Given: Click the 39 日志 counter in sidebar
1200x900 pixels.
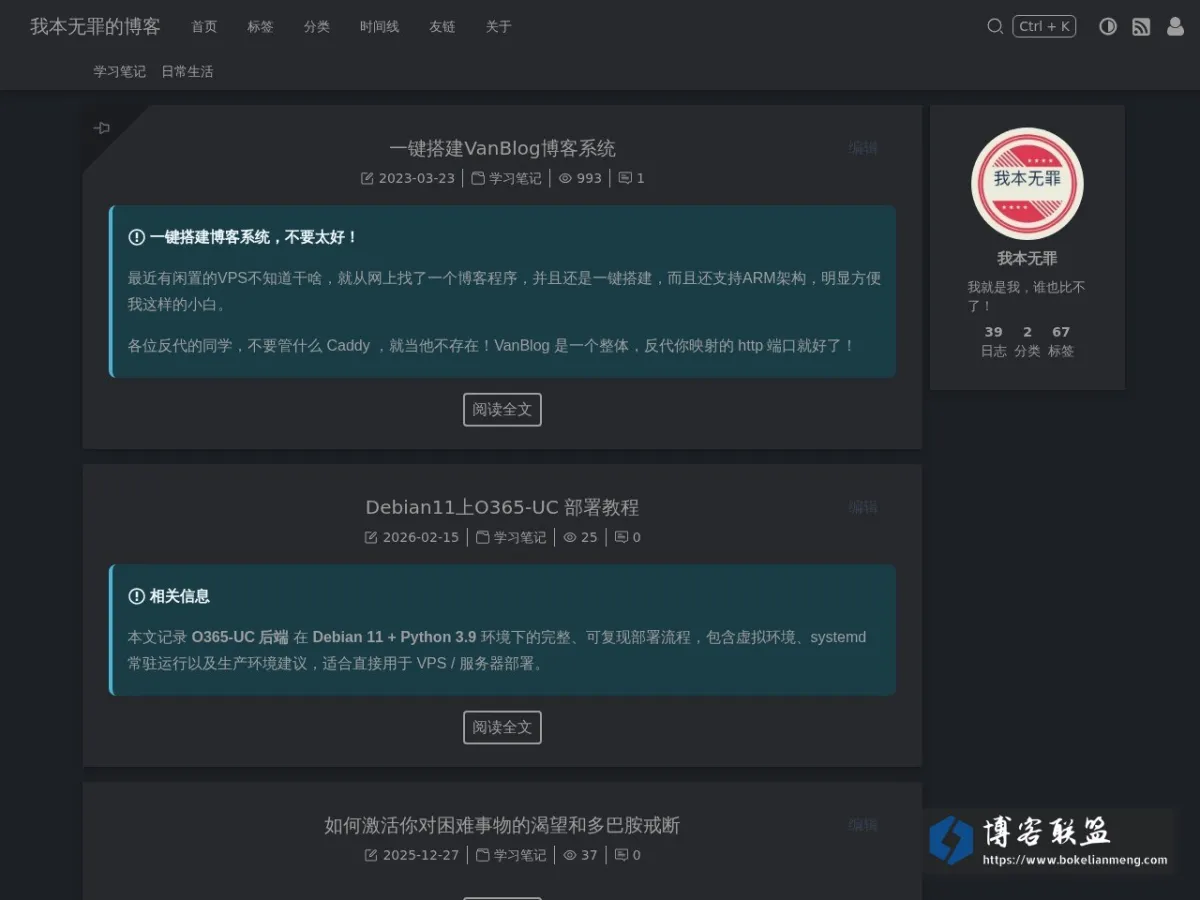Looking at the screenshot, I should pos(993,341).
